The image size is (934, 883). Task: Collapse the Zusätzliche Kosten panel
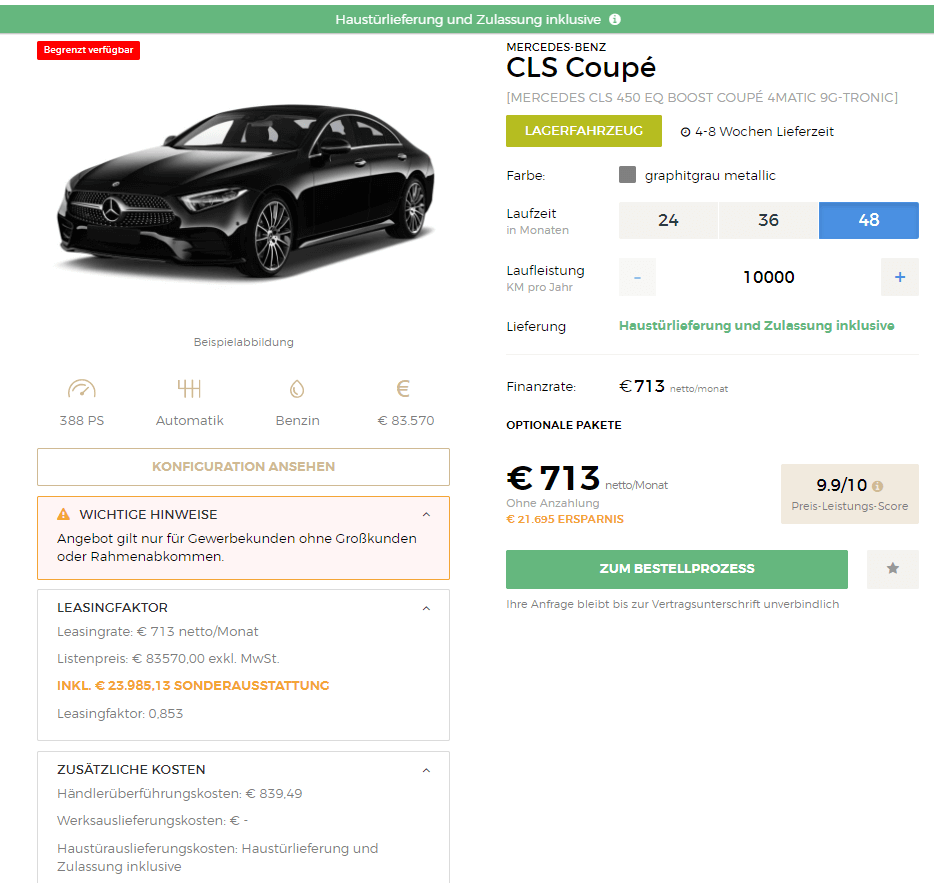[426, 770]
